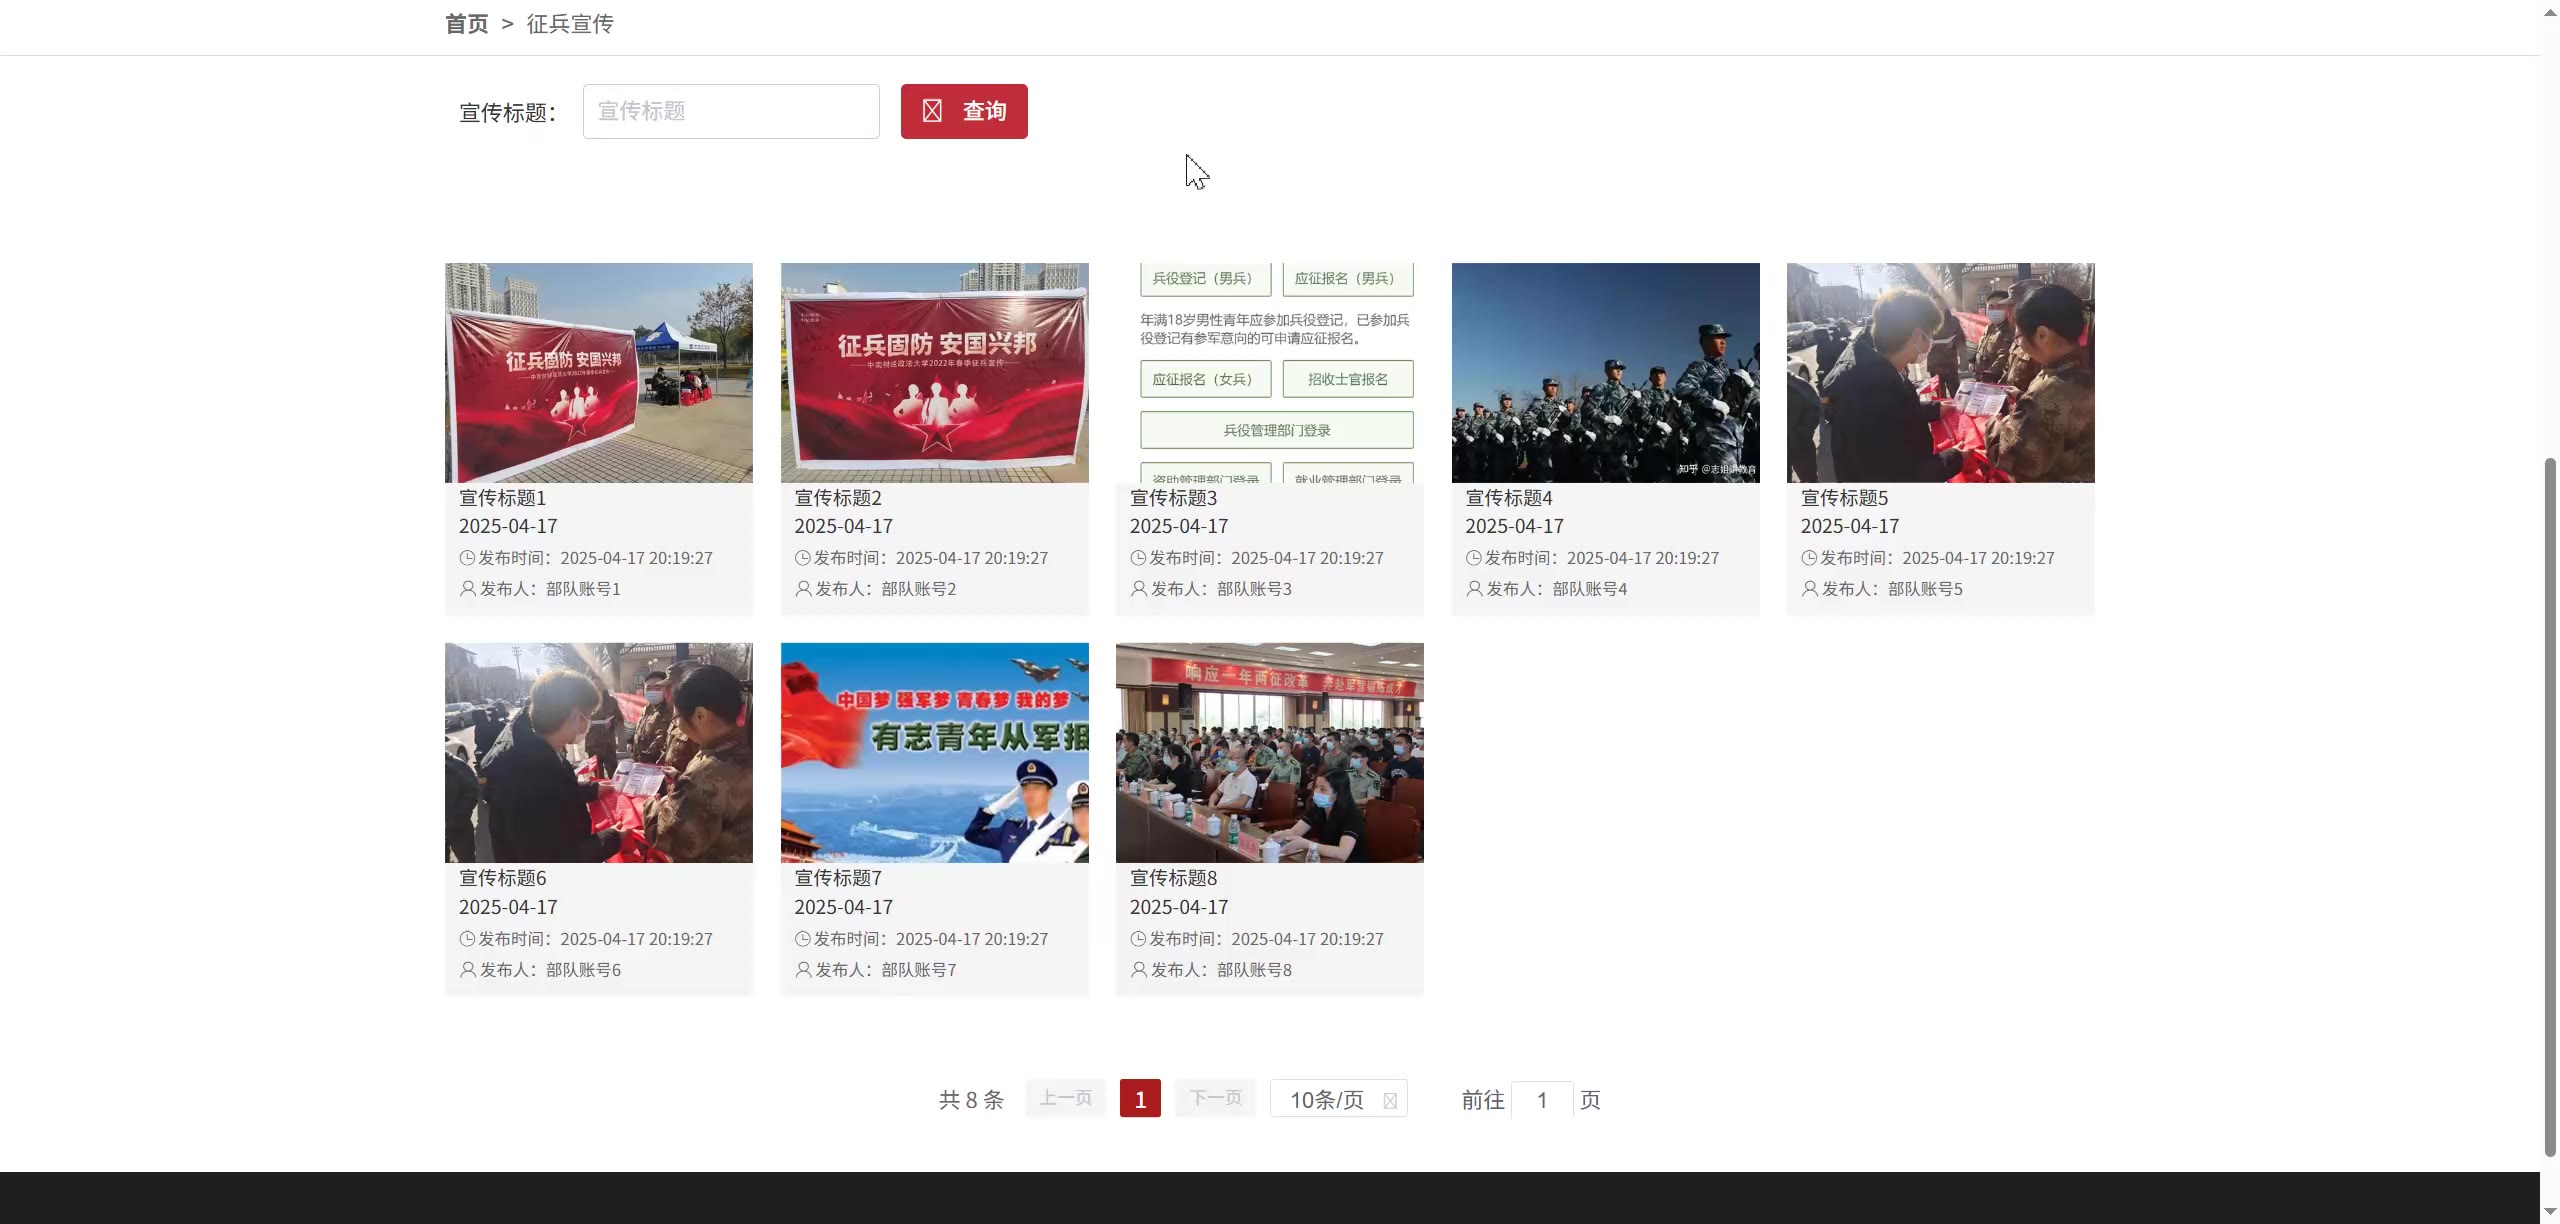The height and width of the screenshot is (1224, 2560).
Task: Click user icon beside 部队账号5
Action: [1810, 589]
